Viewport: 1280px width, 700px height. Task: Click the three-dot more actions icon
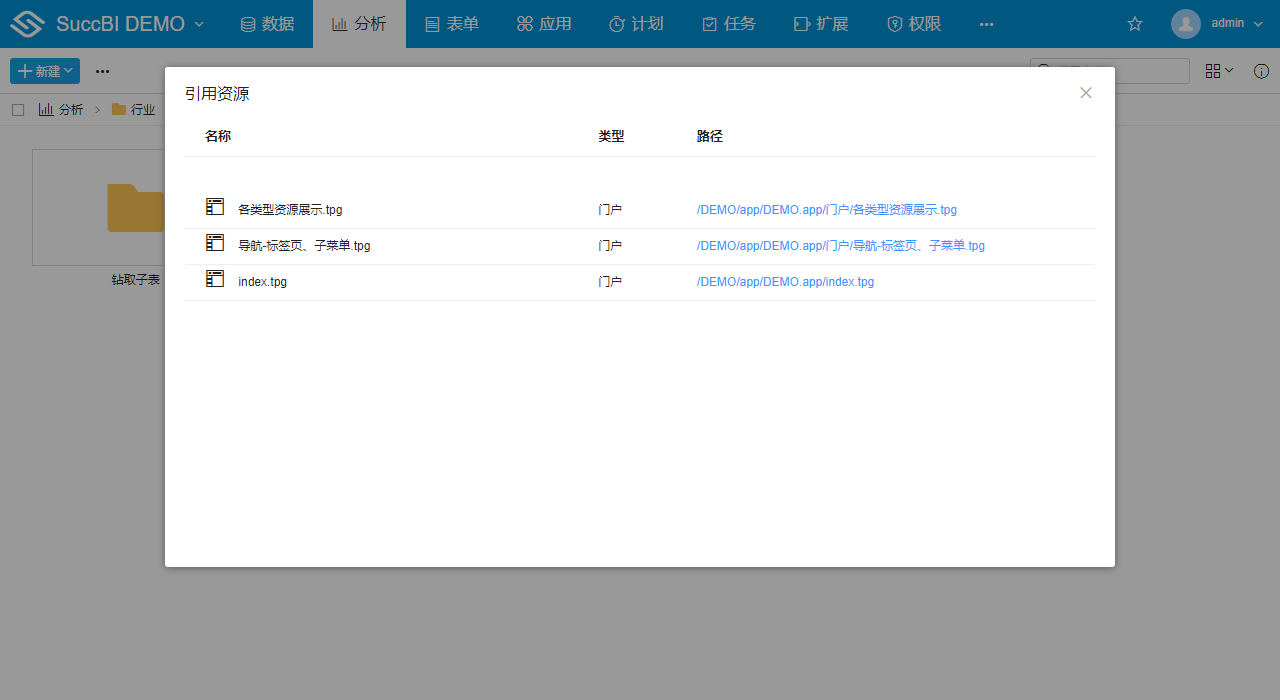pyautogui.click(x=102, y=71)
